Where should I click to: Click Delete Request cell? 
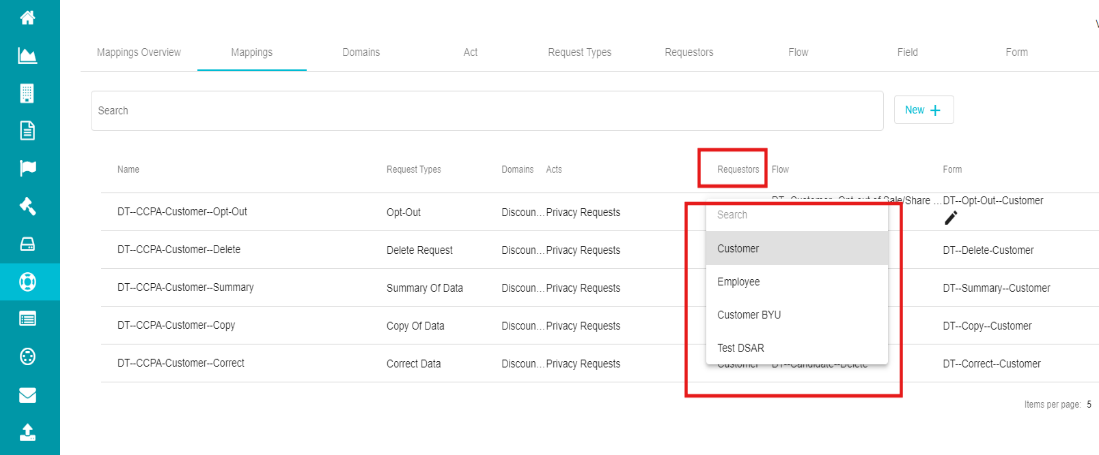pos(420,250)
